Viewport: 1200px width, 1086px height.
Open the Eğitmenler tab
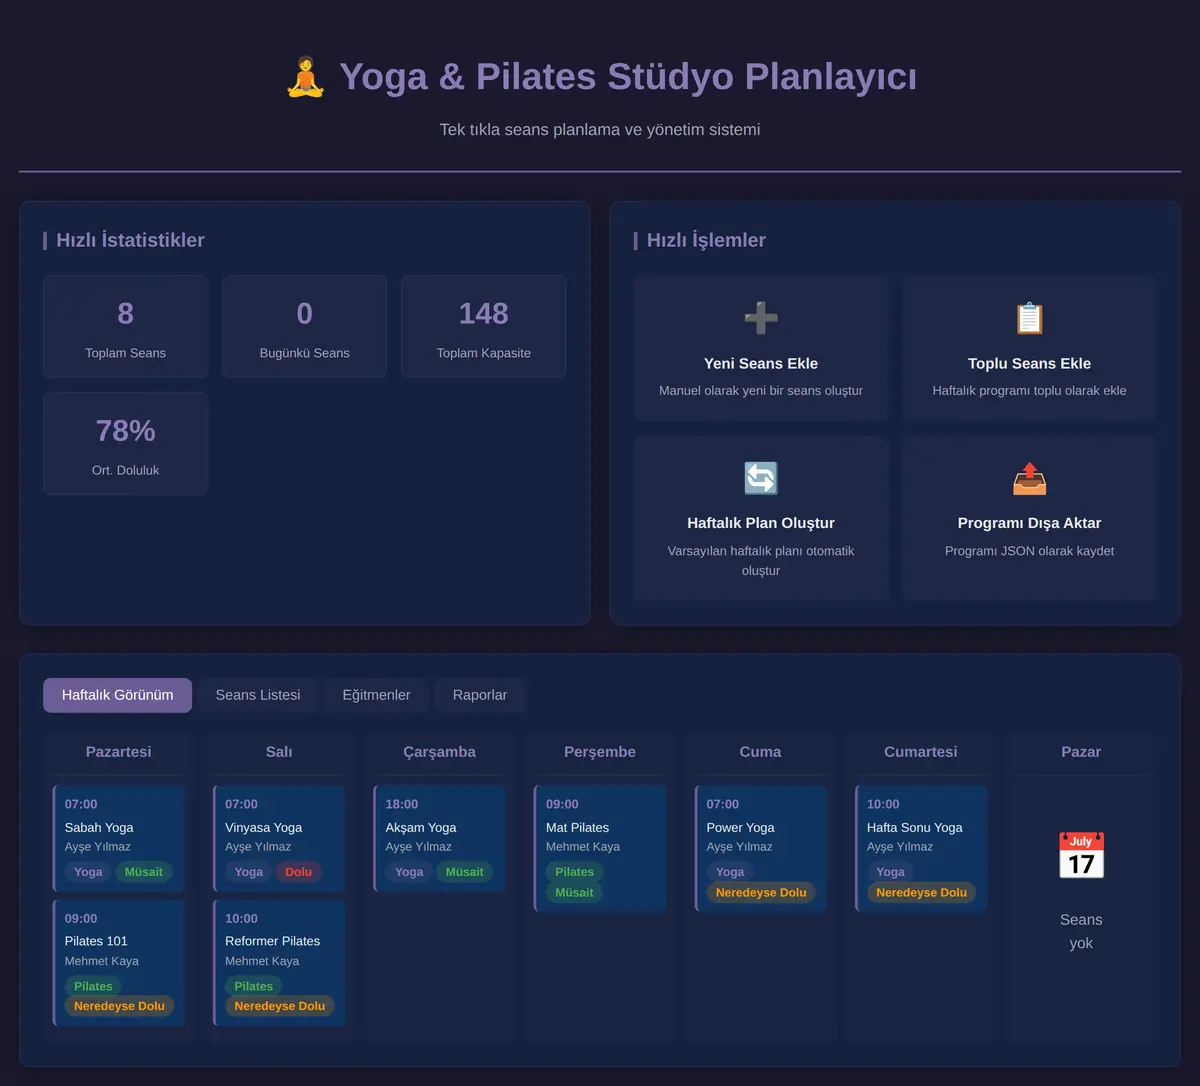376,695
